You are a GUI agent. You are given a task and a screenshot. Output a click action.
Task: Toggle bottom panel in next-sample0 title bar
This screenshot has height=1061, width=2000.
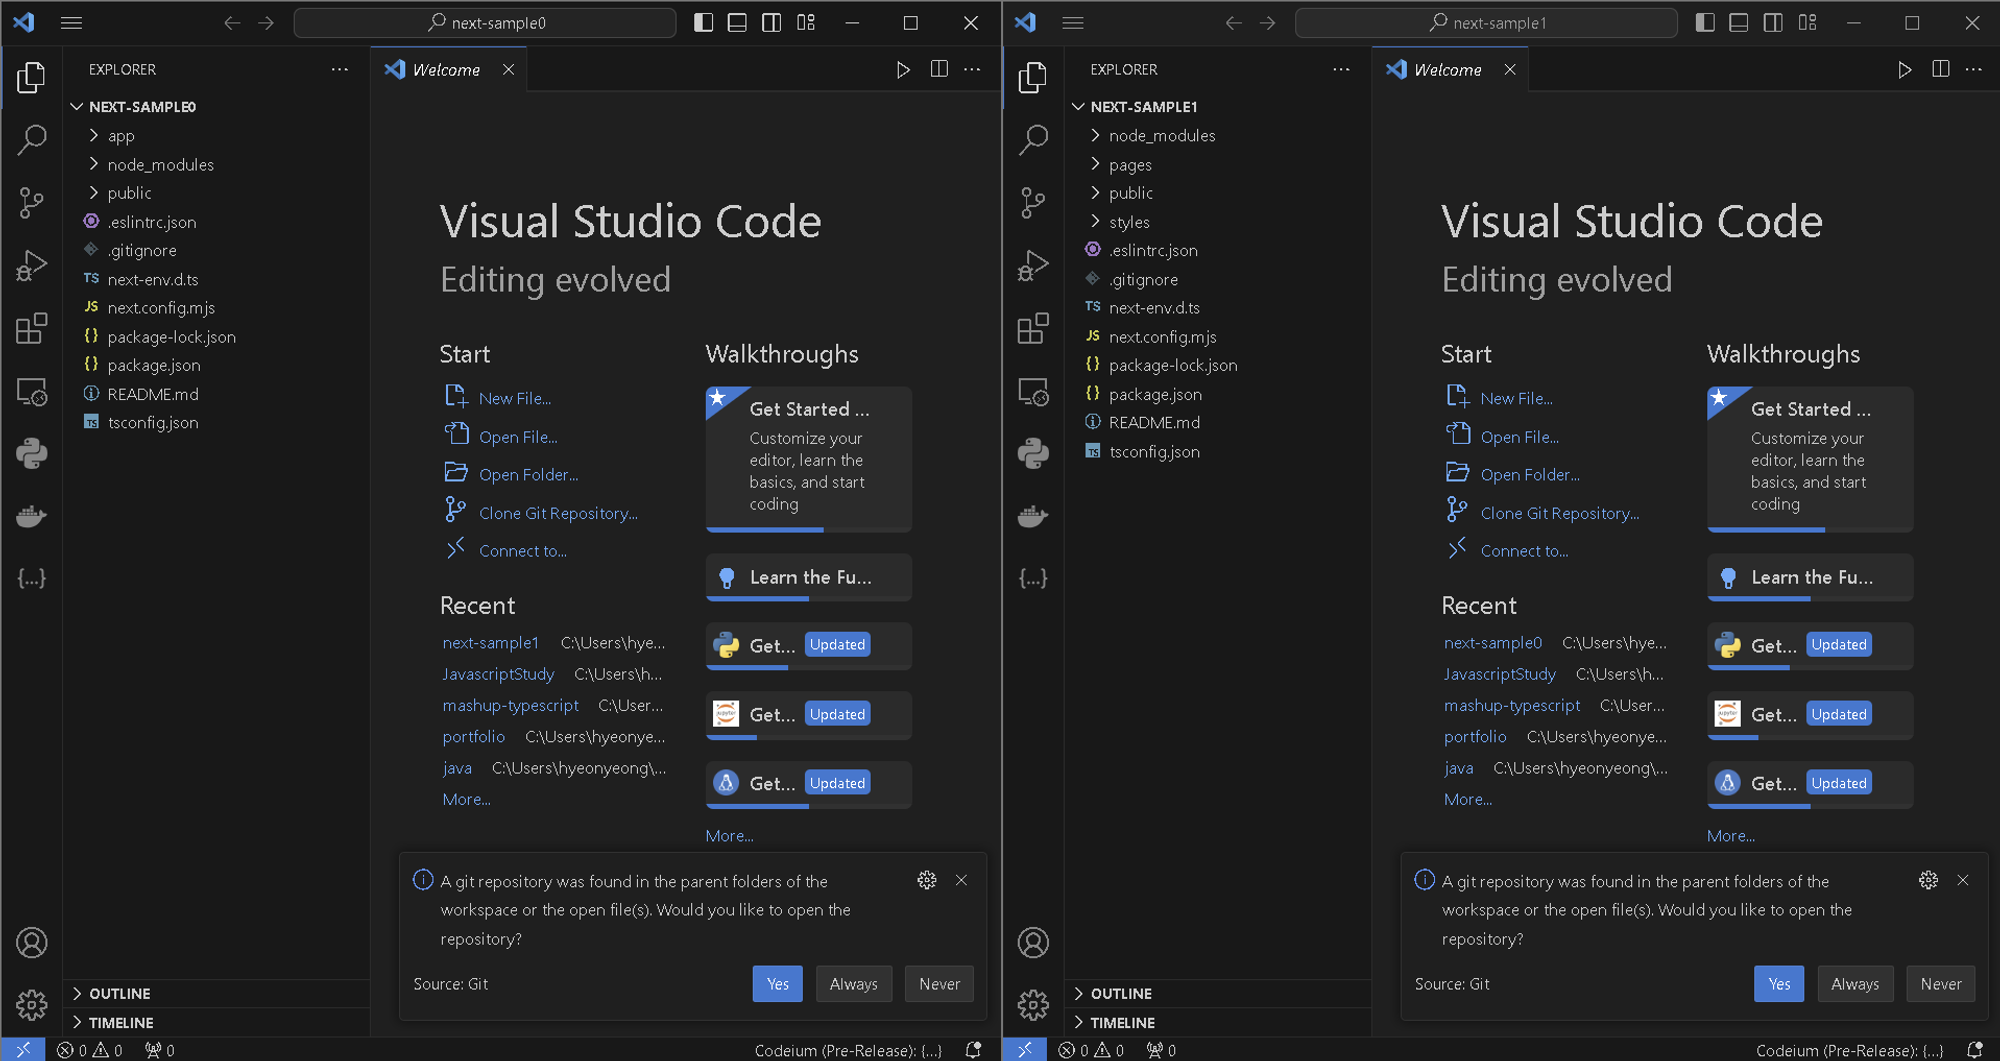pos(738,22)
